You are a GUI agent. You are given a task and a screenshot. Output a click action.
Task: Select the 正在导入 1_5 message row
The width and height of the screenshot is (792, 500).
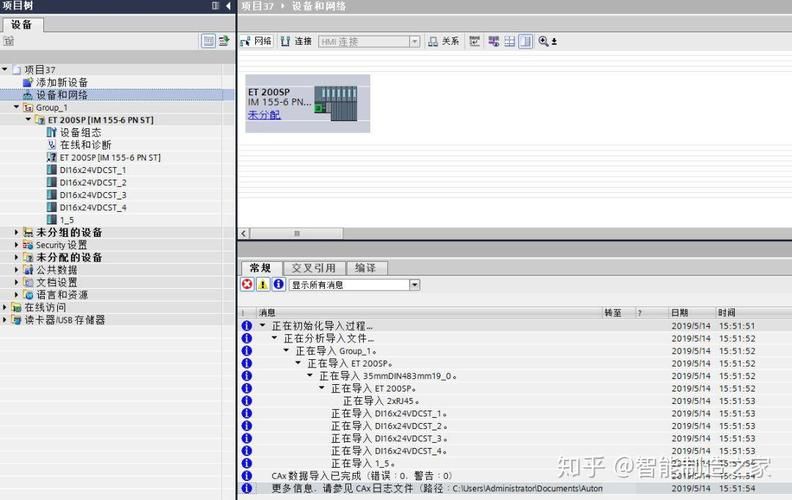coord(363,464)
